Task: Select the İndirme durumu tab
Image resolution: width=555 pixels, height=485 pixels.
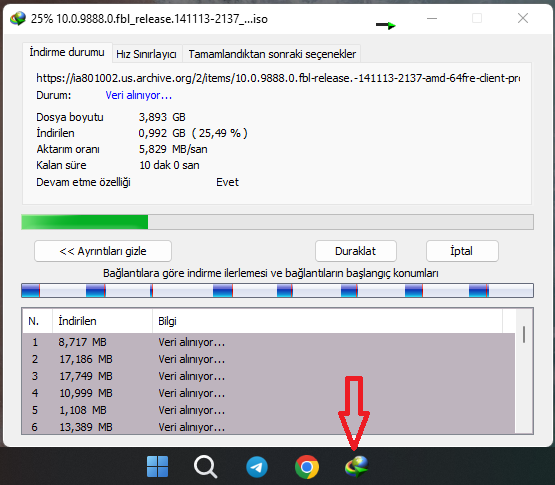Action: (67, 52)
